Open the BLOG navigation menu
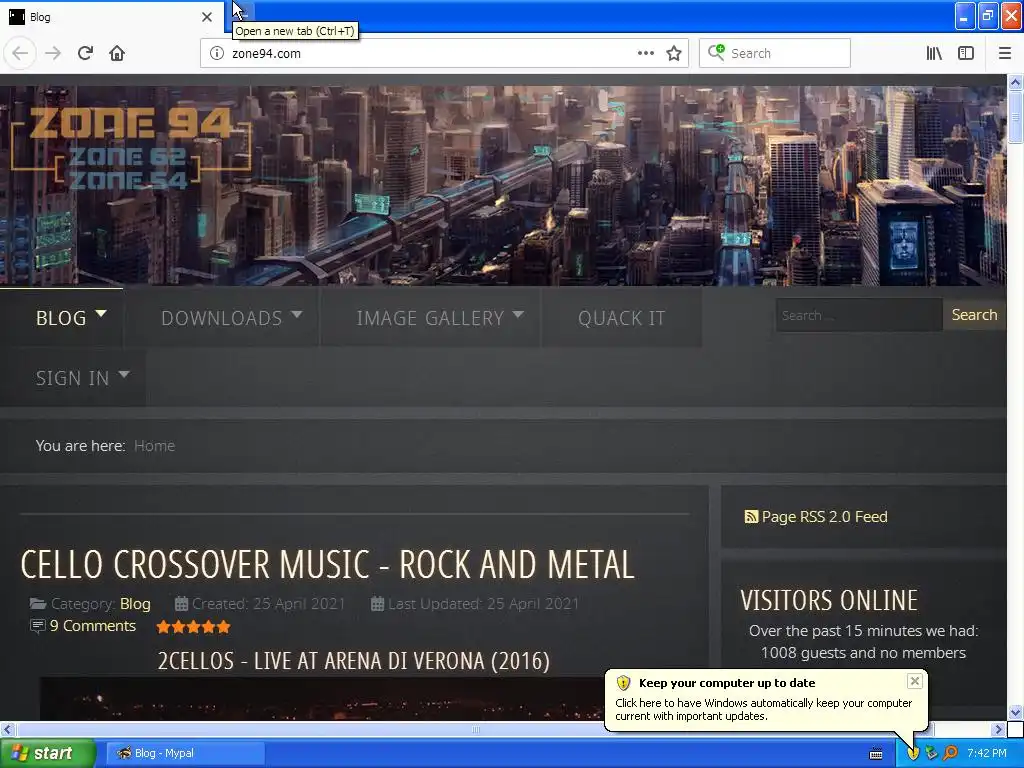The height and width of the screenshot is (768, 1024). pyautogui.click(x=61, y=318)
